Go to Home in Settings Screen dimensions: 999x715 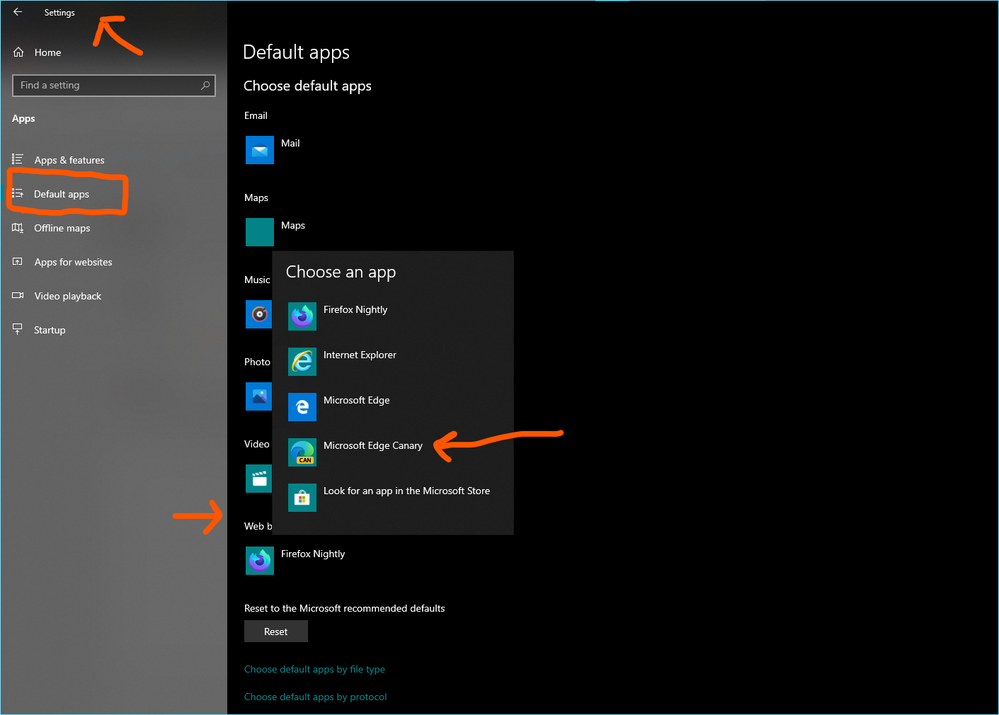[x=48, y=52]
